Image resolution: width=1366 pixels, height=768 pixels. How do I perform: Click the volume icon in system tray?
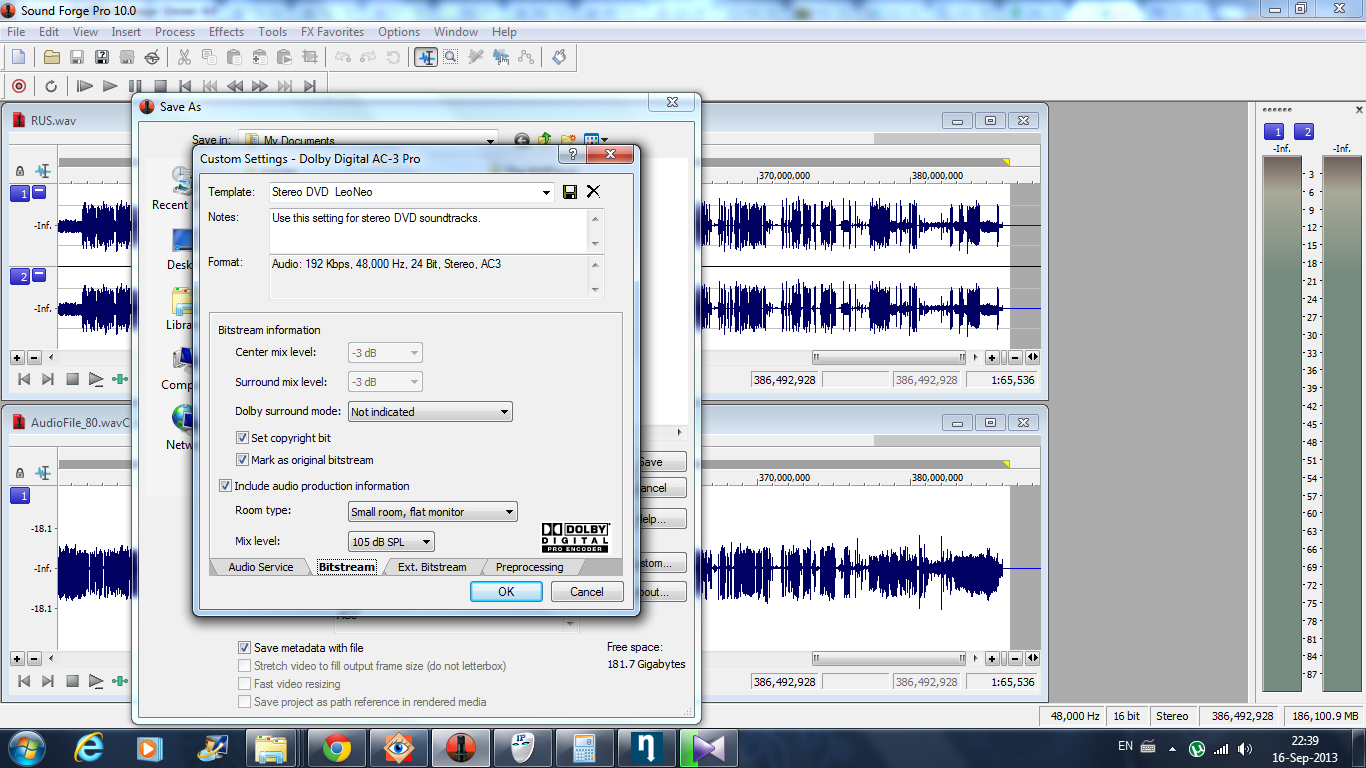click(x=1244, y=748)
